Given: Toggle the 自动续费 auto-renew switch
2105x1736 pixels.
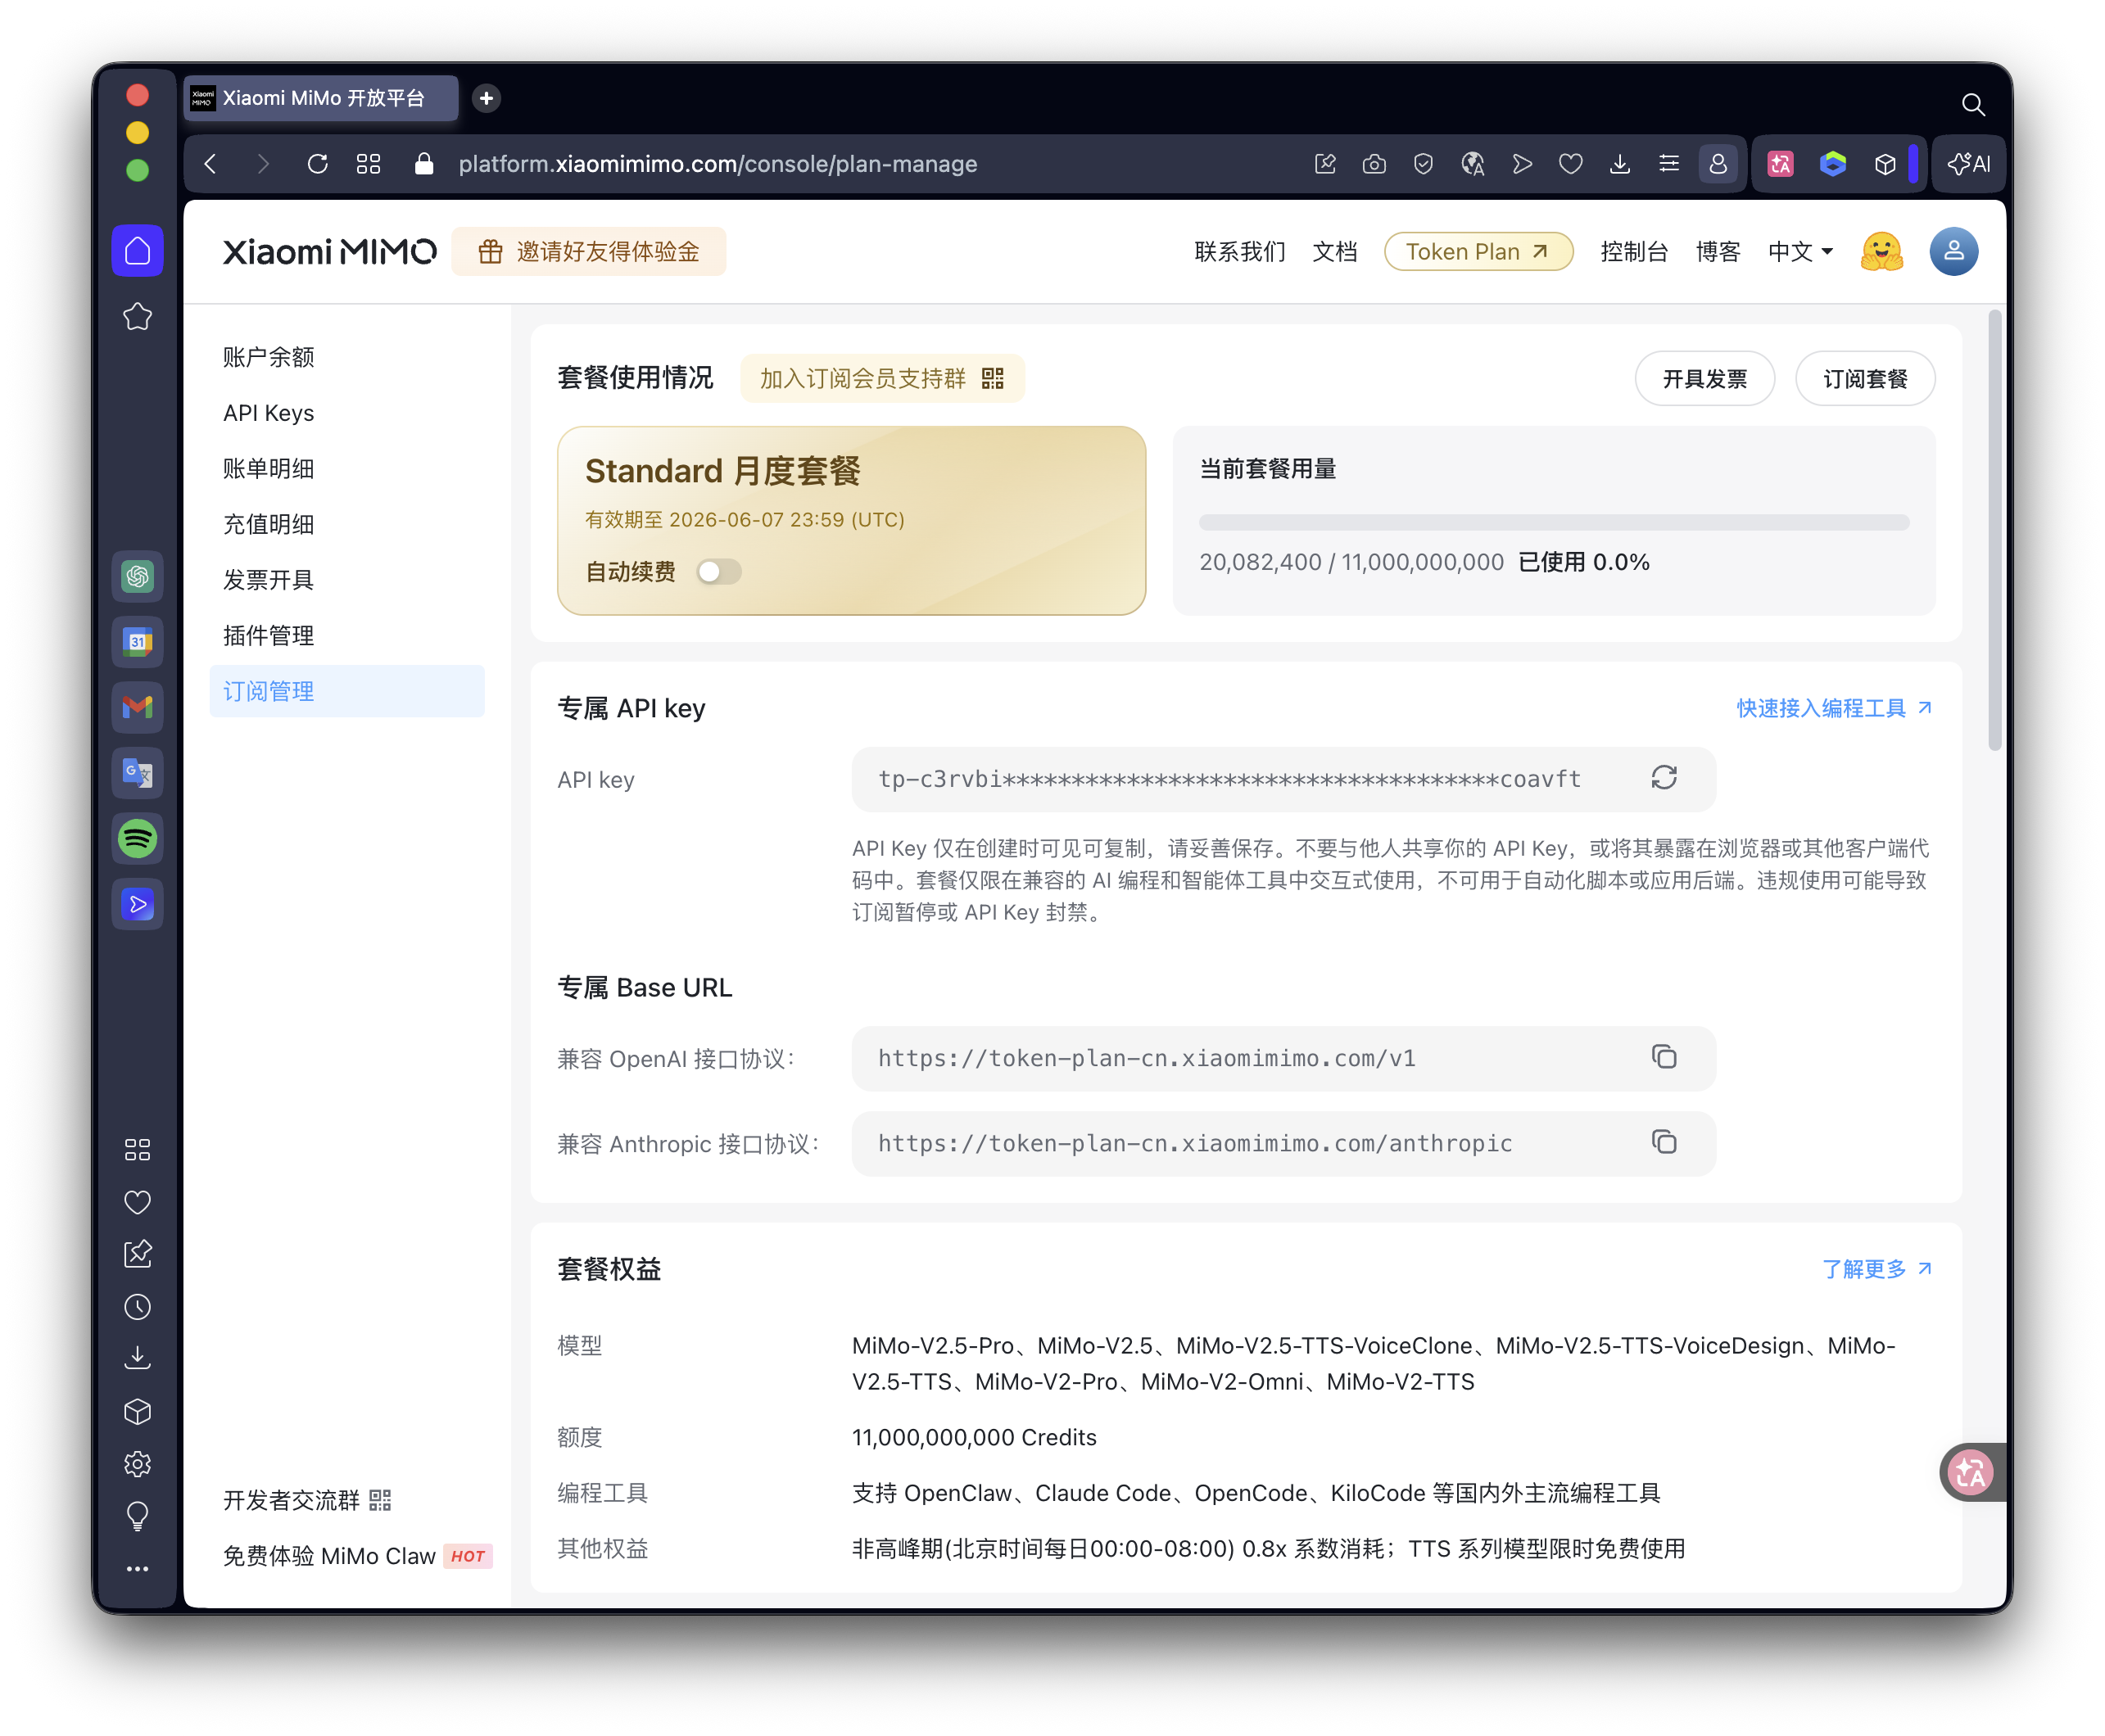Looking at the screenshot, I should tap(718, 571).
